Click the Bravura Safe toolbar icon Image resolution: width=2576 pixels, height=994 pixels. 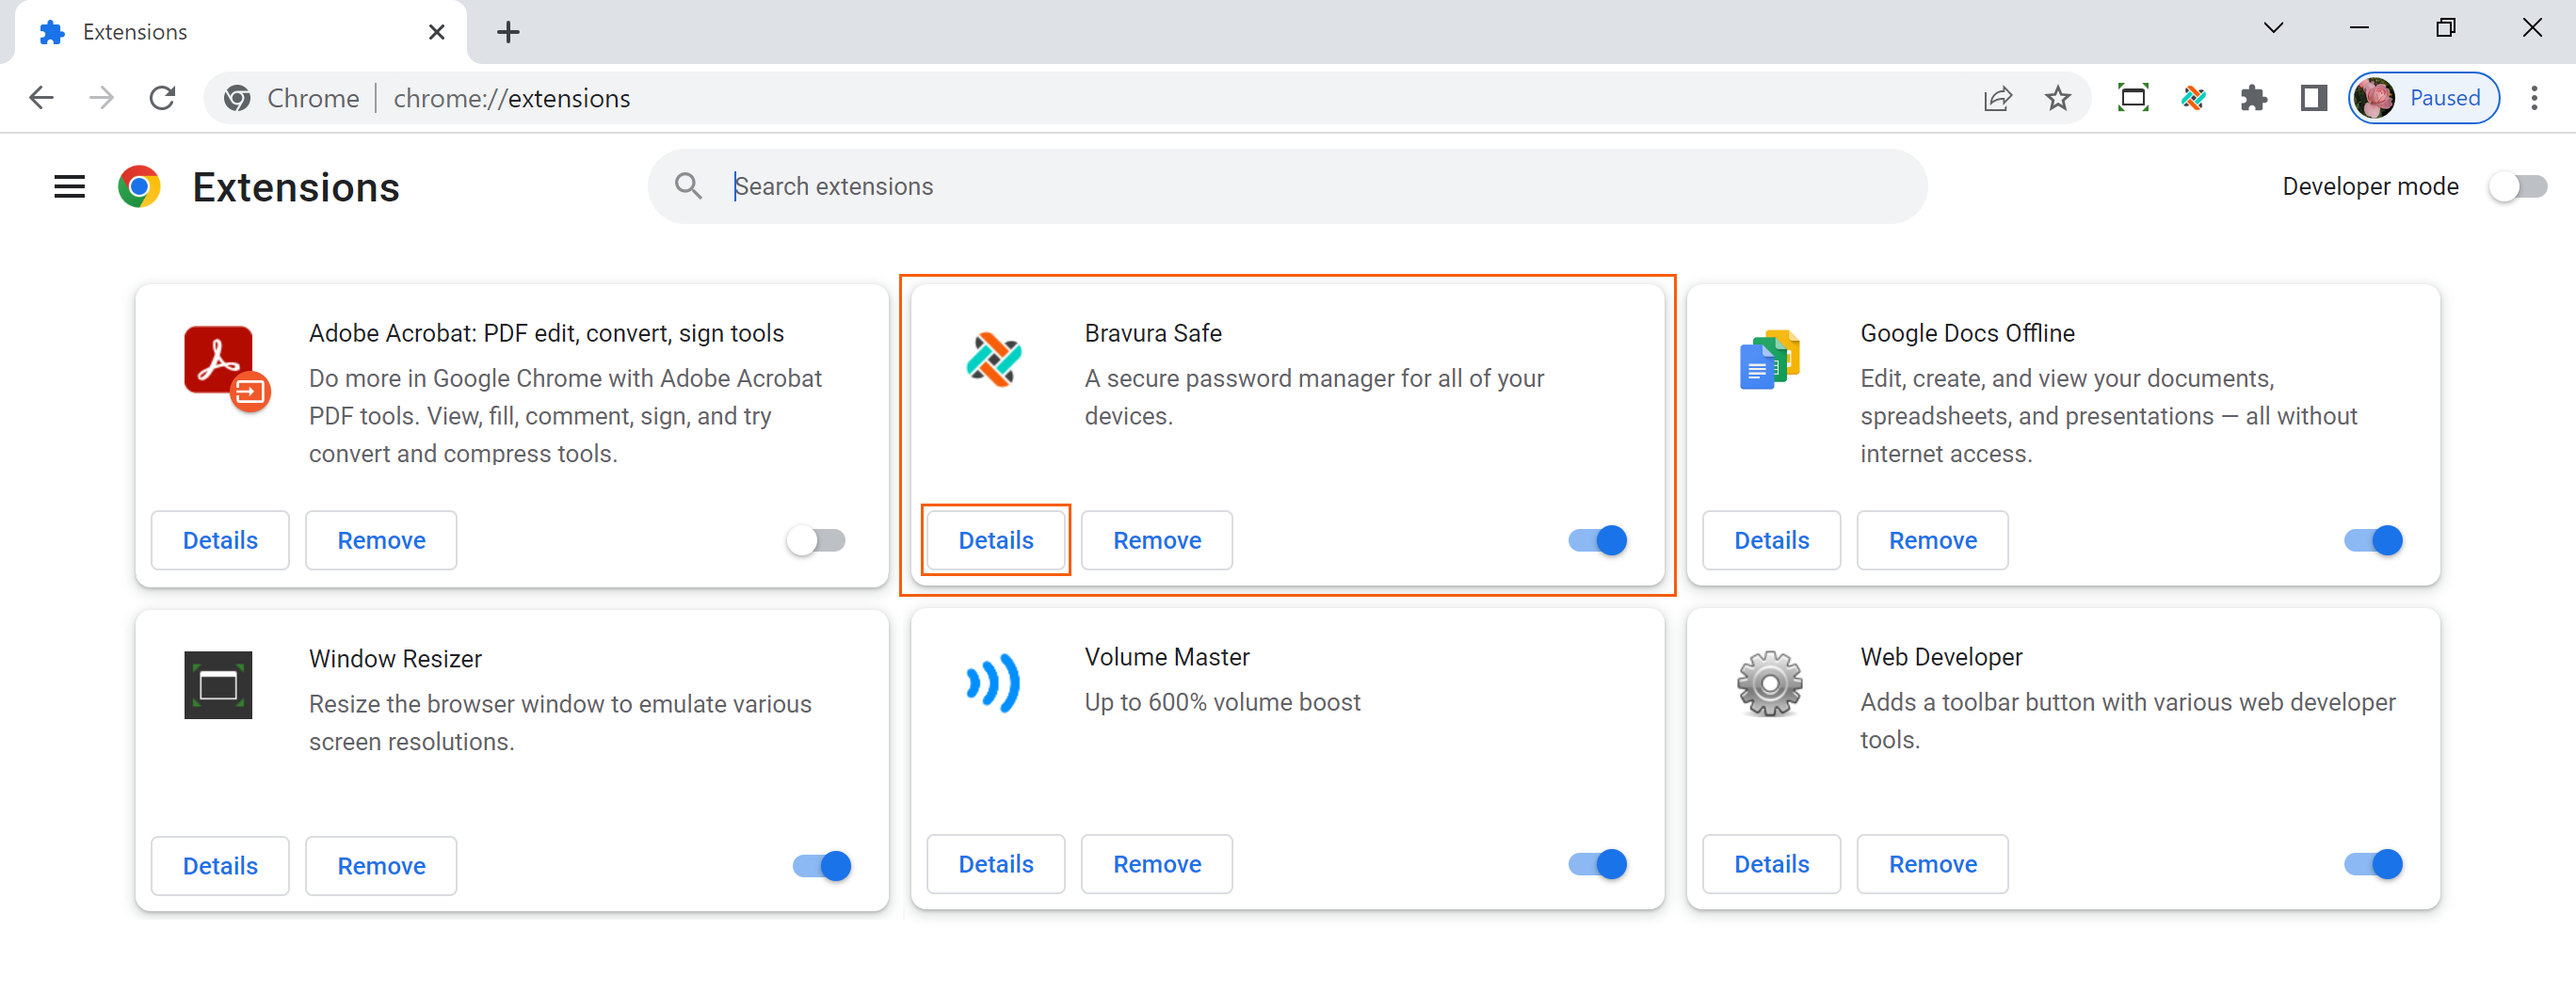[x=2193, y=97]
